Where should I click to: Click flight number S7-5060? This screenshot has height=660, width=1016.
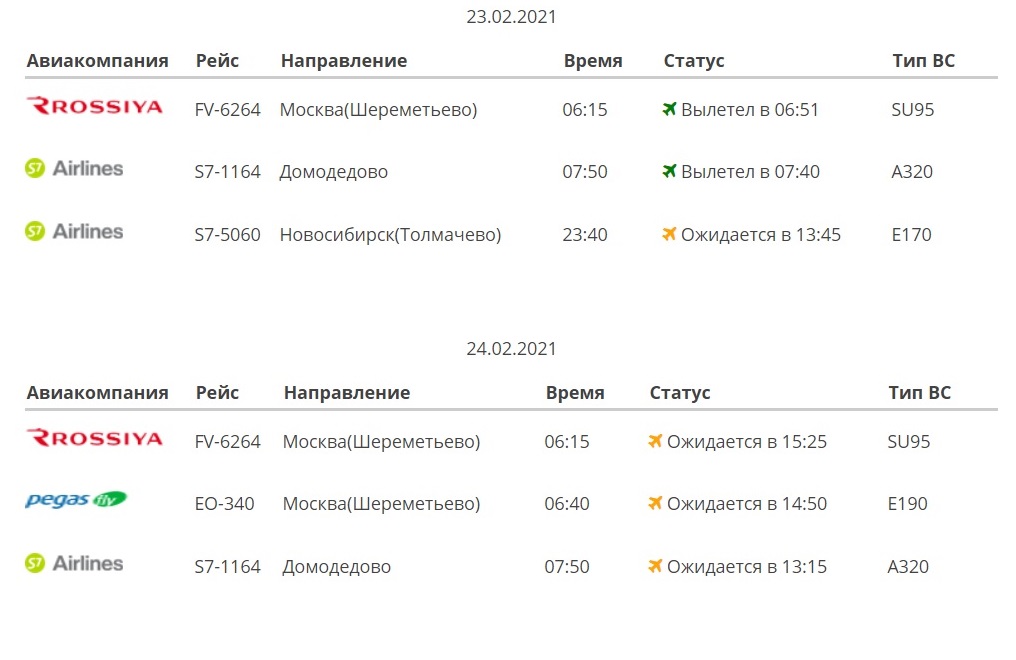tap(227, 235)
